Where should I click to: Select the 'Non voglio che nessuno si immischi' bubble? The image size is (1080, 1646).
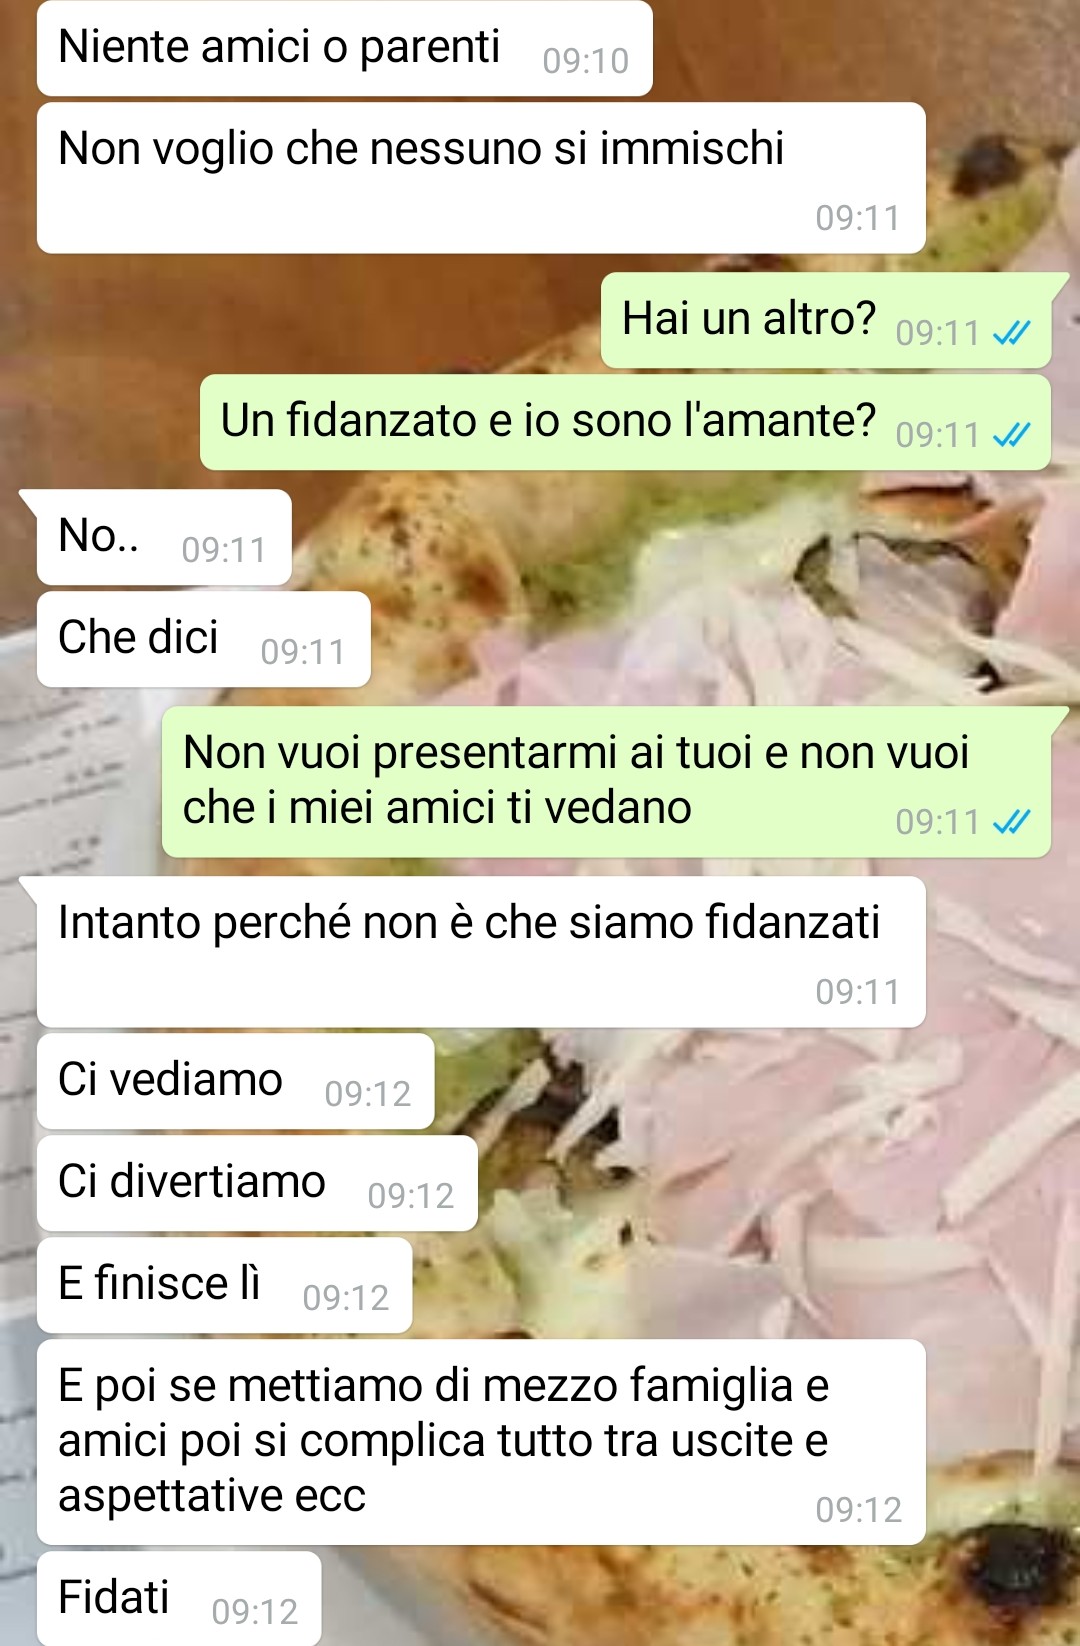tap(481, 178)
